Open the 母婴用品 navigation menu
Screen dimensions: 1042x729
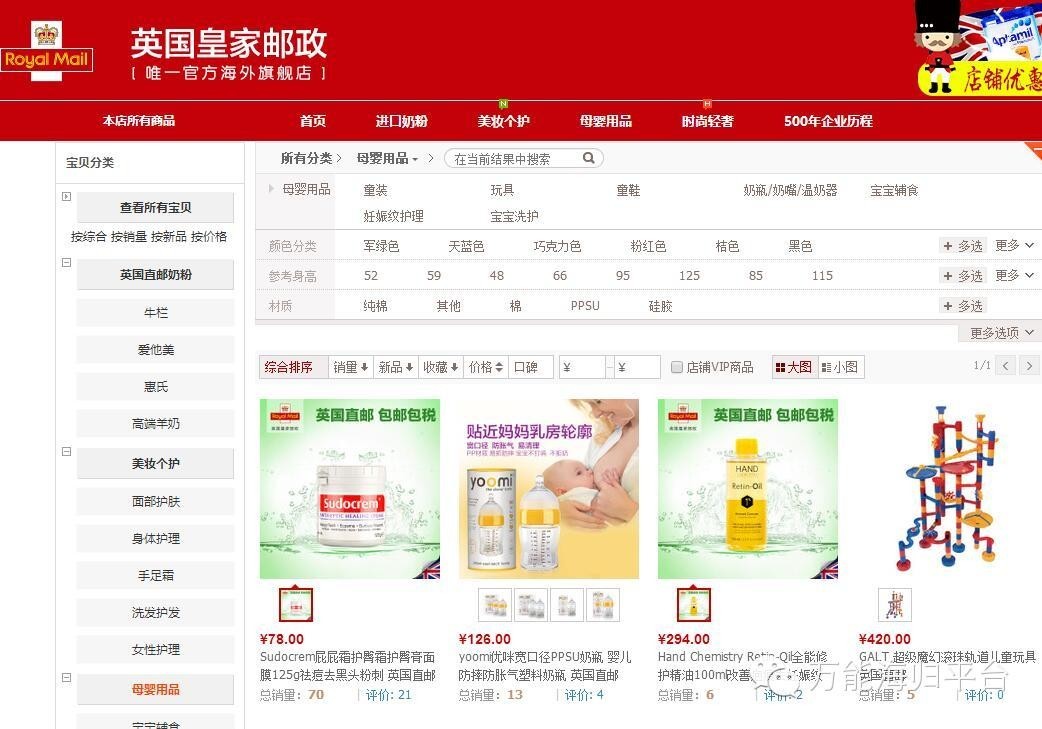[608, 120]
